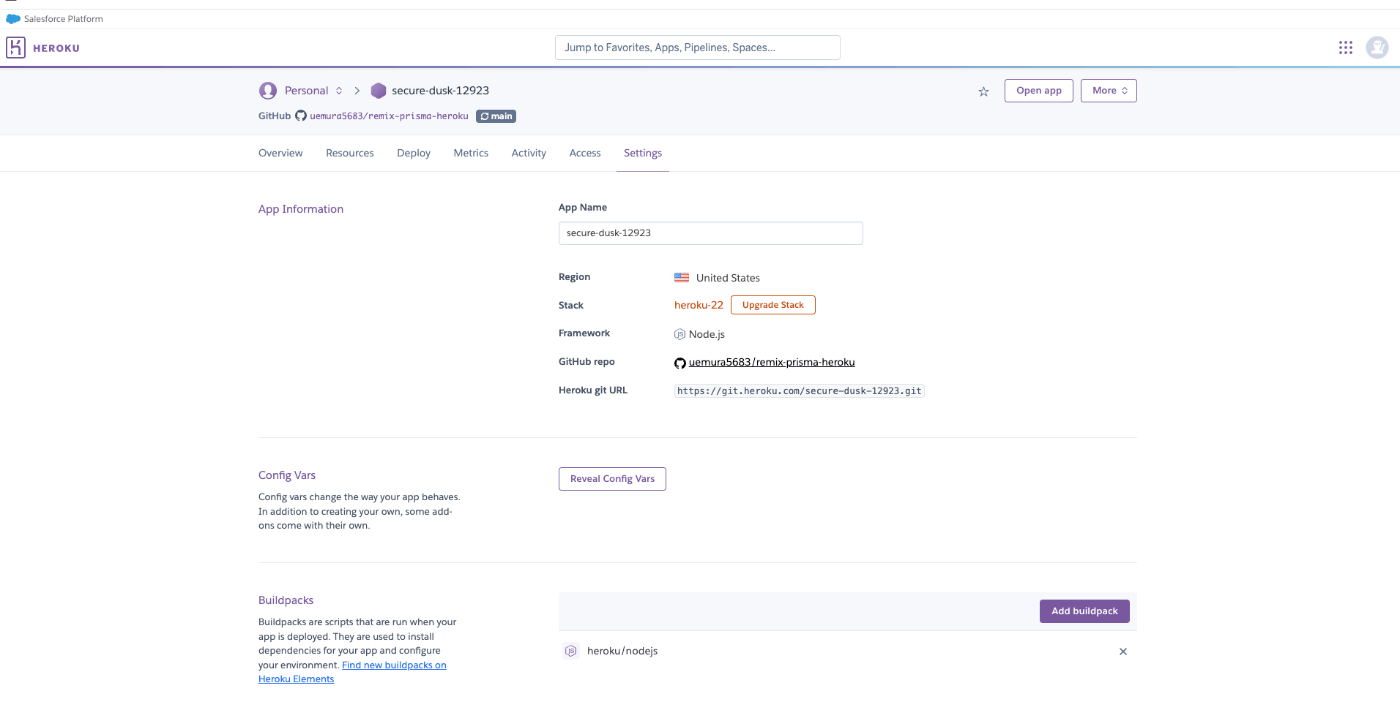Open the apps grid menu icon
Viewport: 1400px width, 710px height.
click(1346, 47)
